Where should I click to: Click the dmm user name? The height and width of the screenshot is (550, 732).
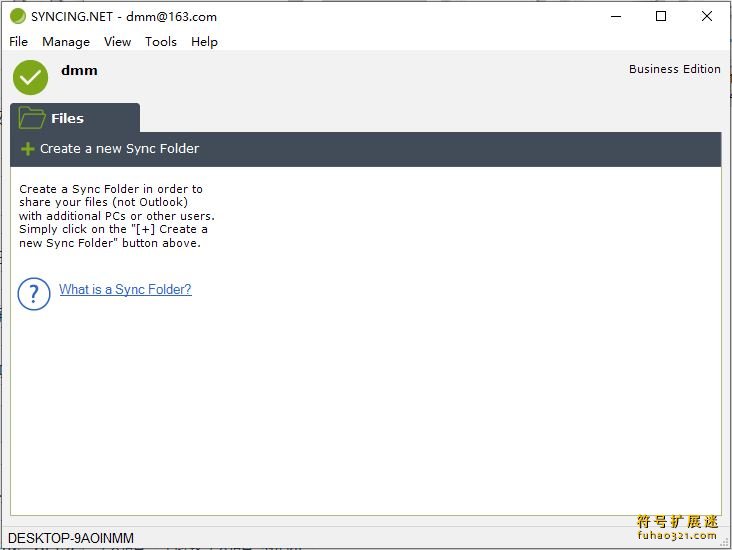point(79,71)
